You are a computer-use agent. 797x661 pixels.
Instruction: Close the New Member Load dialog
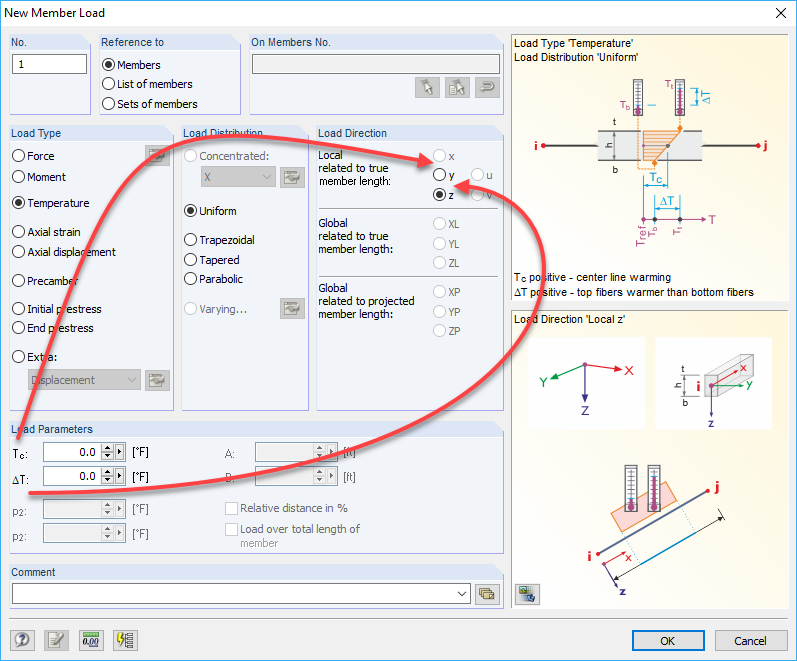781,13
